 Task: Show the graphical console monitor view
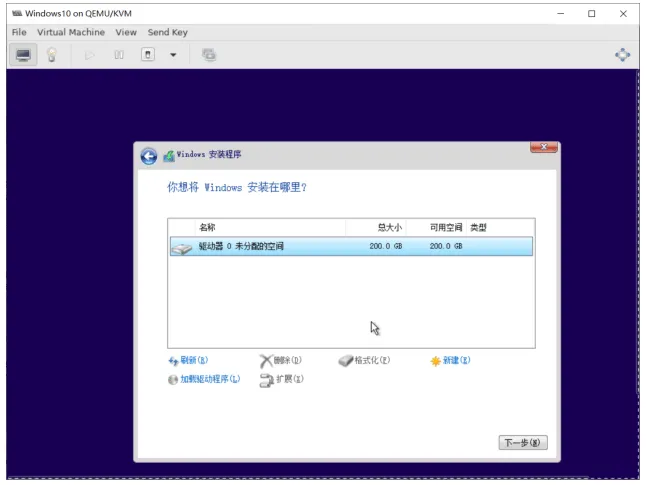23,55
